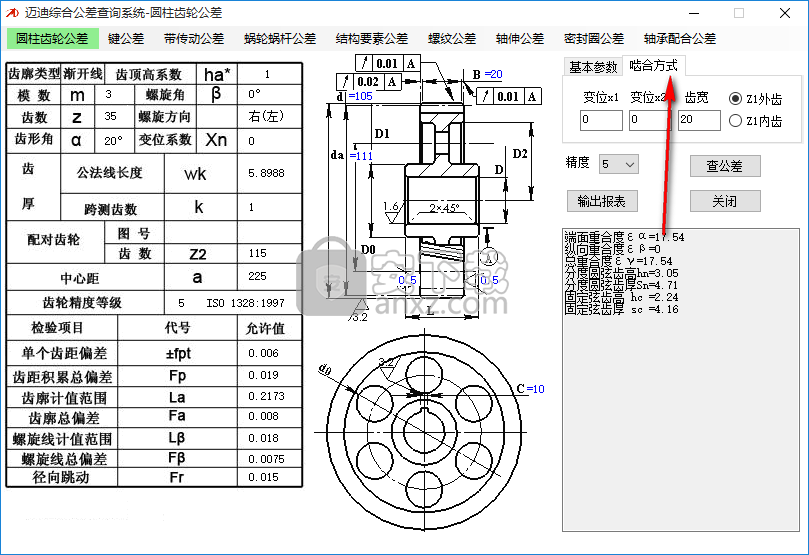This screenshot has height=555, width=809.
Task: Click the Fβ value 0.0075
Action: click(x=266, y=459)
